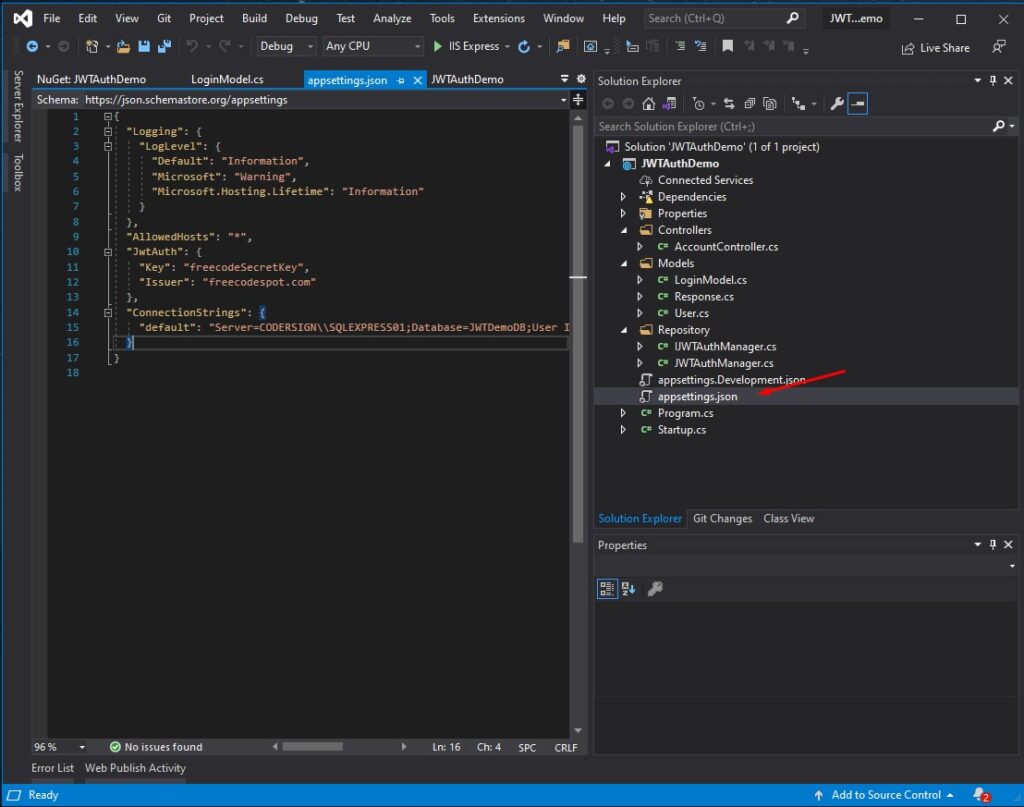The width and height of the screenshot is (1024, 807).
Task: Switch to the NuGet: JWTAuthDemo tab
Action: (91, 80)
